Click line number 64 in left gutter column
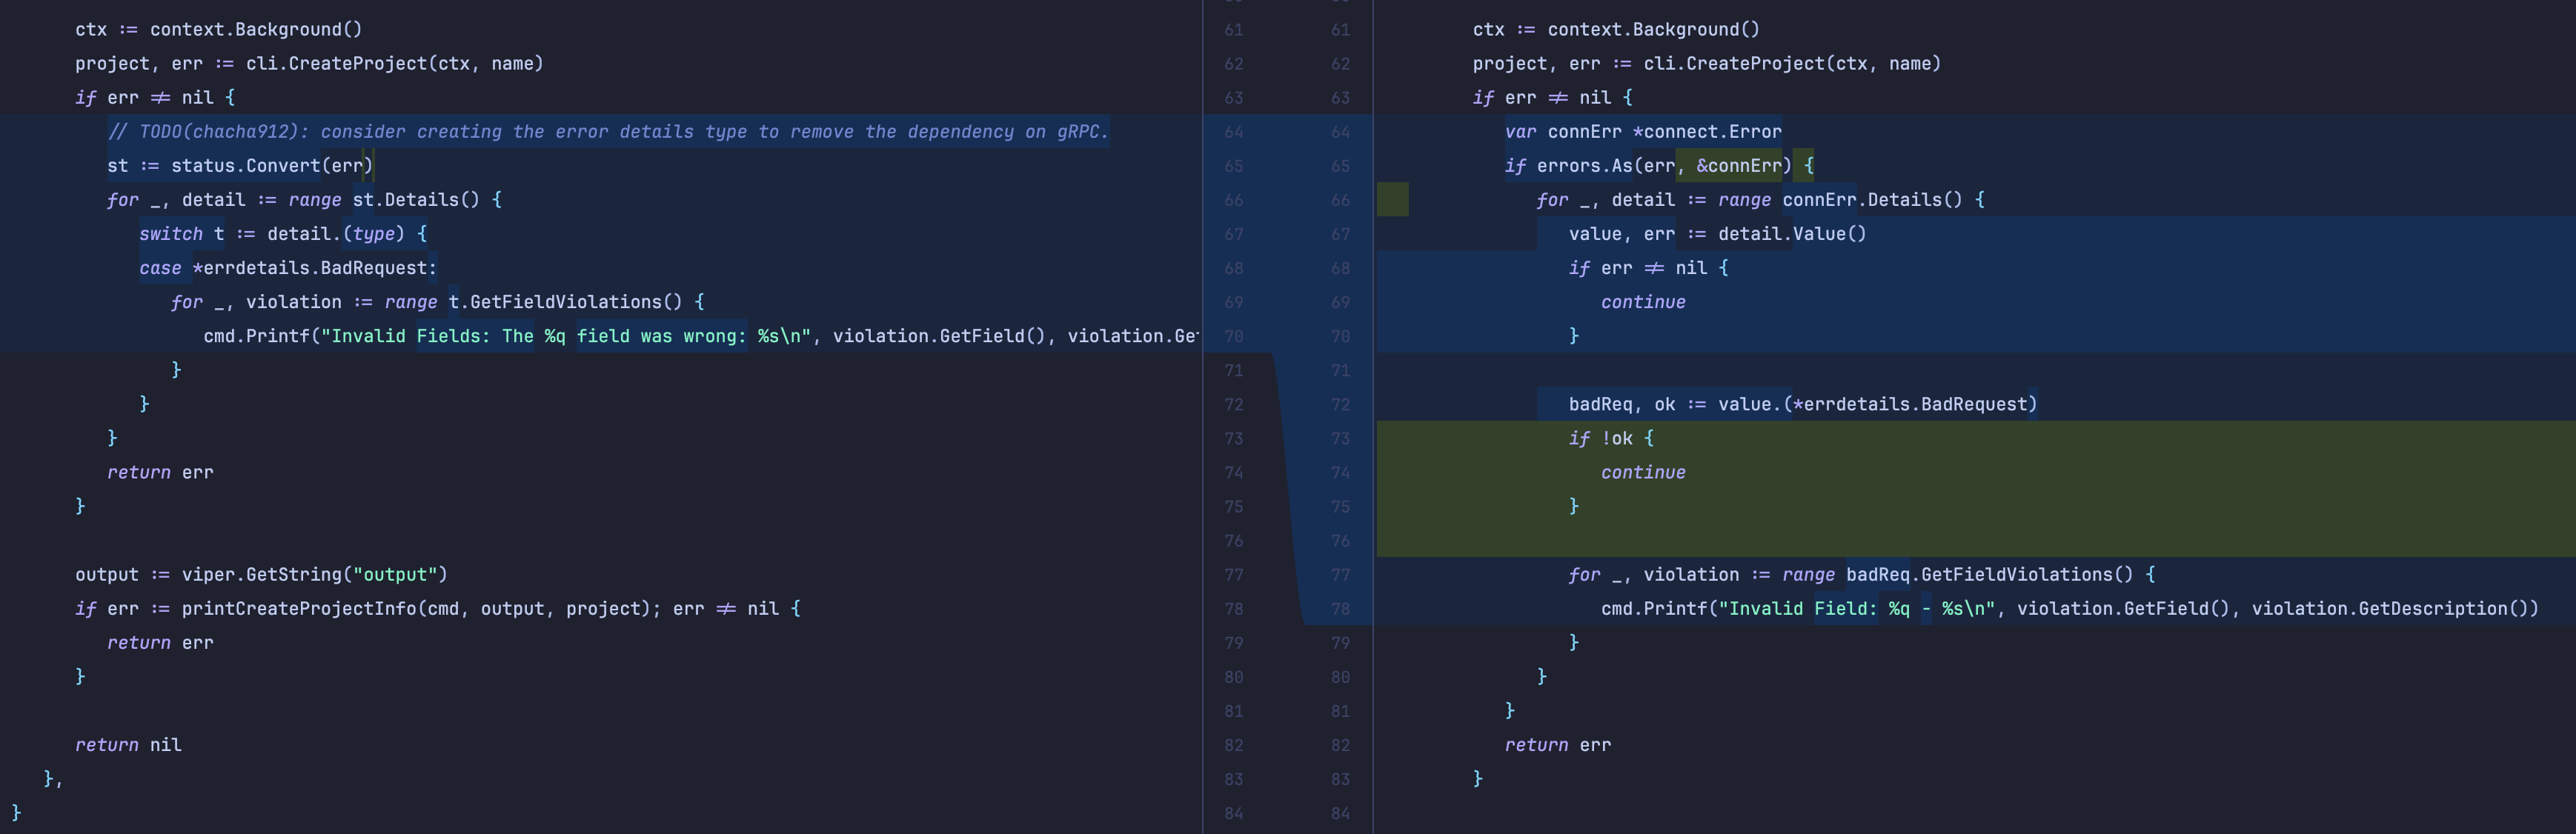Screen dimensions: 2576x834 [1234, 132]
